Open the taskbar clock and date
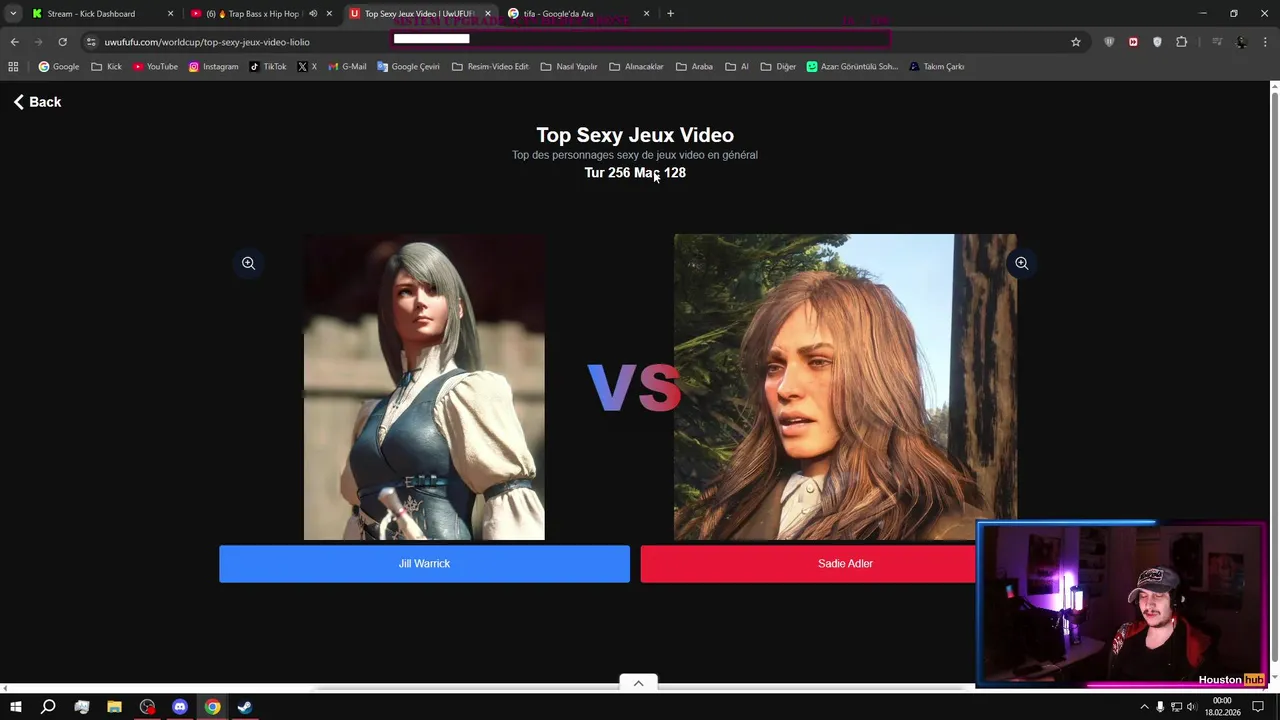Viewport: 1280px width, 720px height. pyautogui.click(x=1222, y=707)
